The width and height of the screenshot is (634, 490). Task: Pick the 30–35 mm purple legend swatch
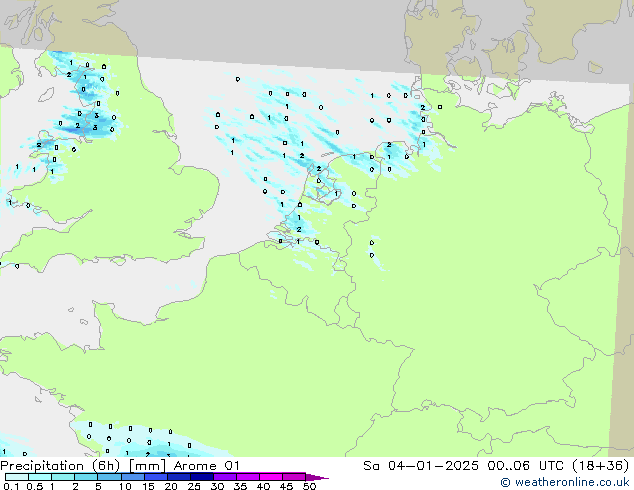coord(225,477)
